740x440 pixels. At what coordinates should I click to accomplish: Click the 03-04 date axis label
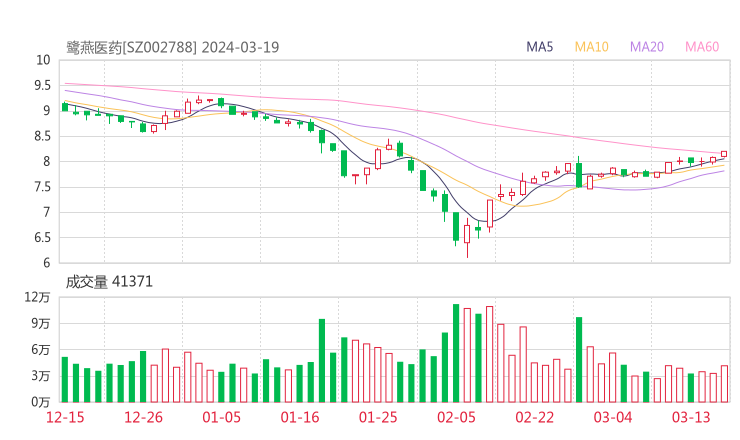click(x=613, y=417)
